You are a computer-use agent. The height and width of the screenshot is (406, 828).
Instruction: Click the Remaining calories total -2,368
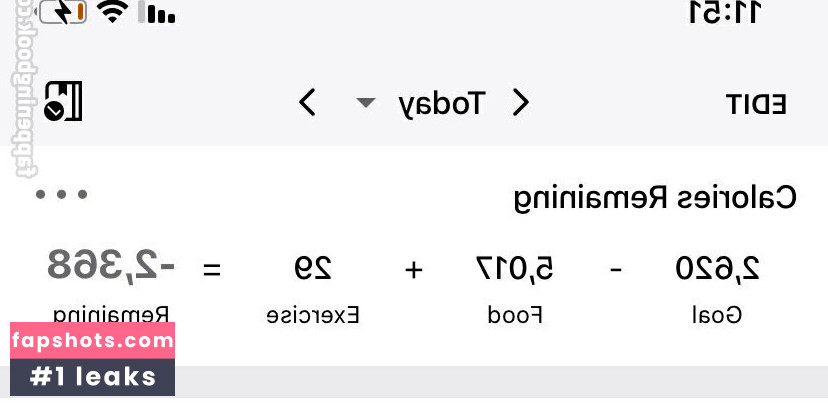111,266
